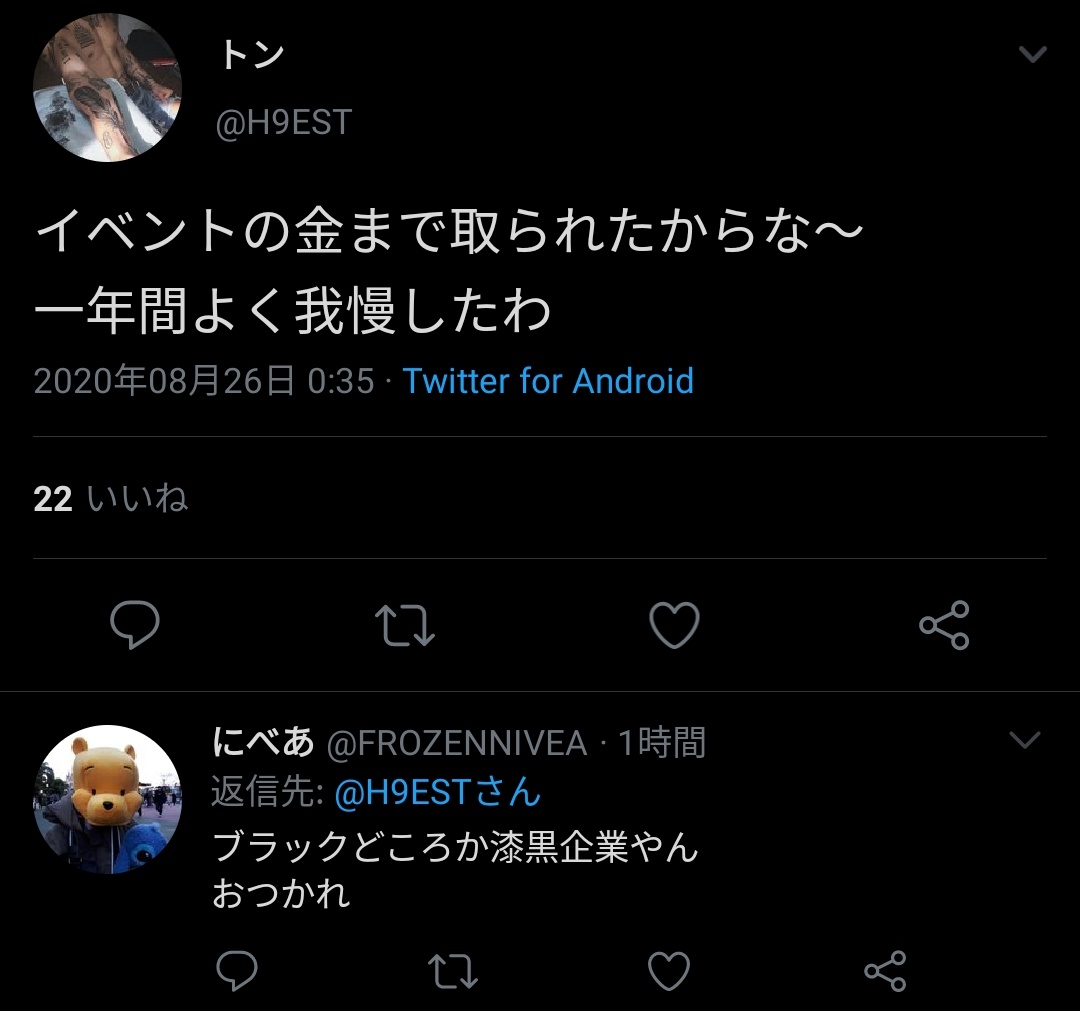The height and width of the screenshot is (1011, 1080).
Task: Tap the tweet timestamp 2020年08月26日 0:35
Action: point(204,381)
